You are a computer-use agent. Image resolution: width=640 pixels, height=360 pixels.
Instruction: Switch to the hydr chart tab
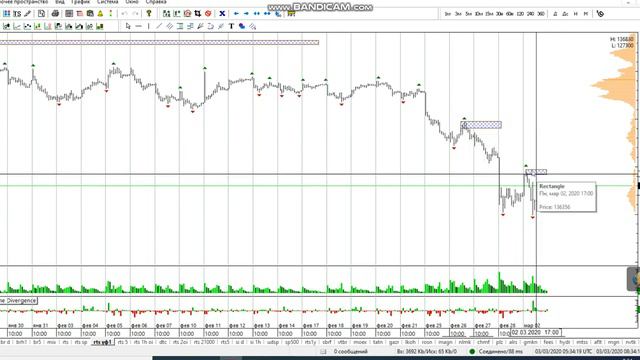(x=564, y=342)
